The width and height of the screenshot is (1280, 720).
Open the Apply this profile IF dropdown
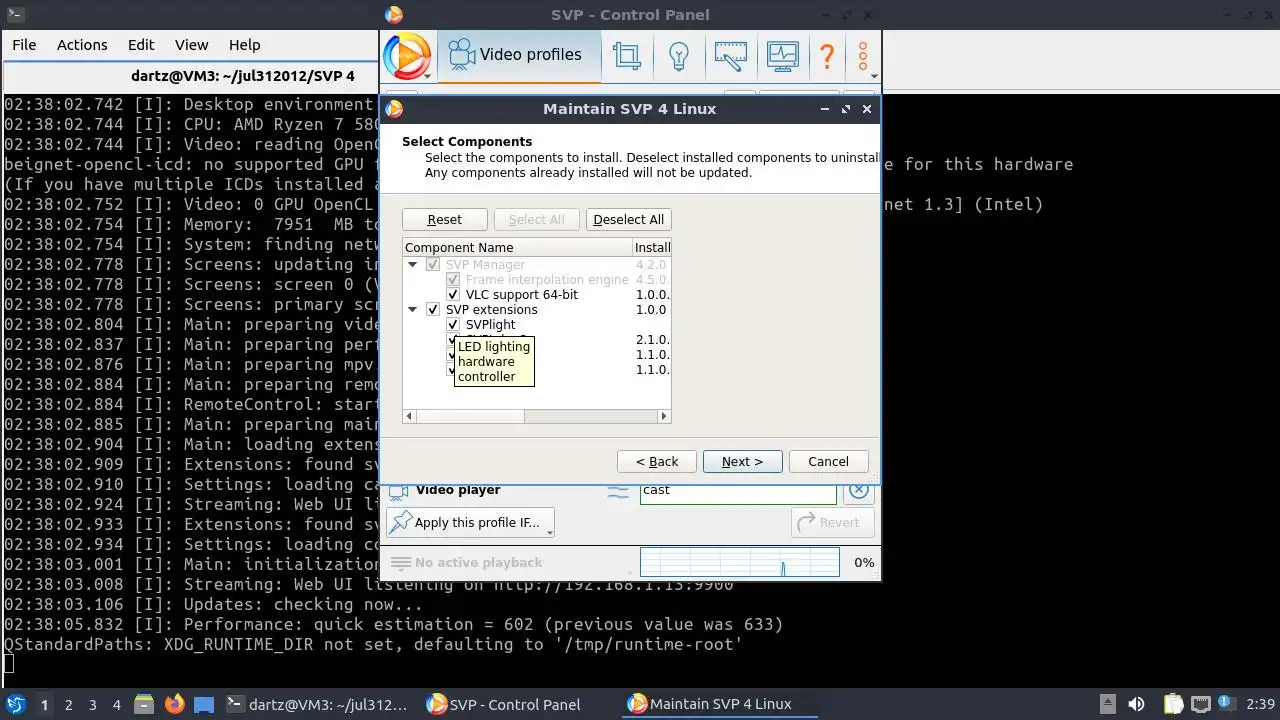coord(549,531)
